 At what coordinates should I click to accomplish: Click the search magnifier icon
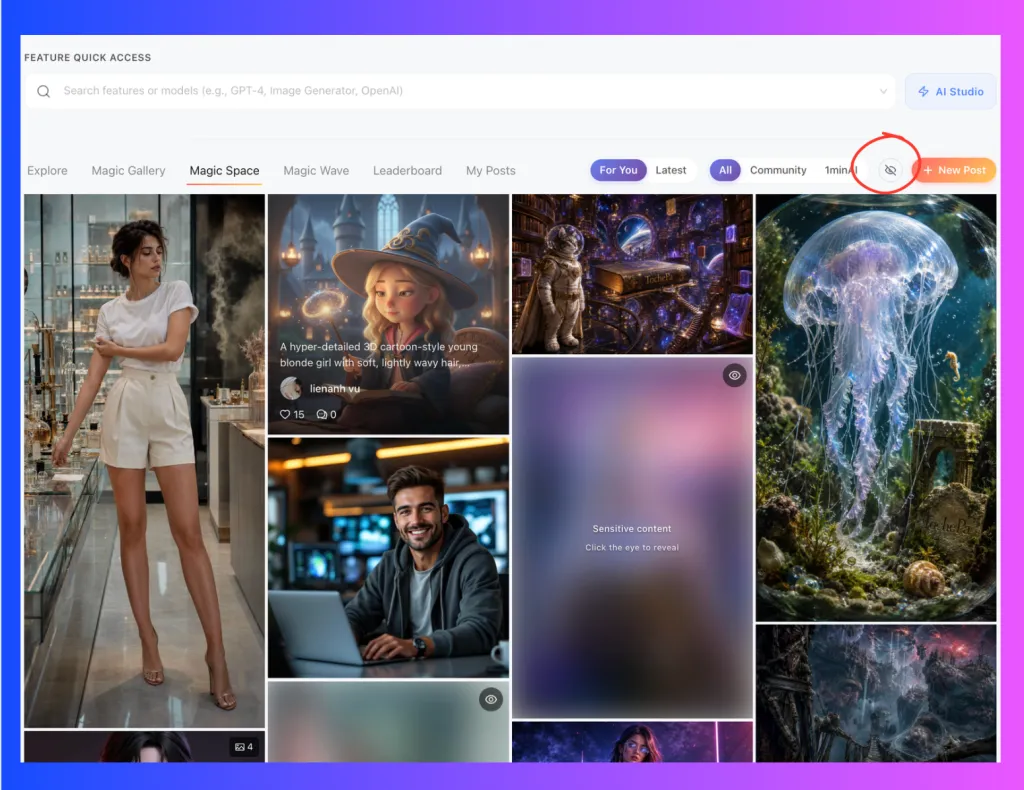click(x=43, y=91)
